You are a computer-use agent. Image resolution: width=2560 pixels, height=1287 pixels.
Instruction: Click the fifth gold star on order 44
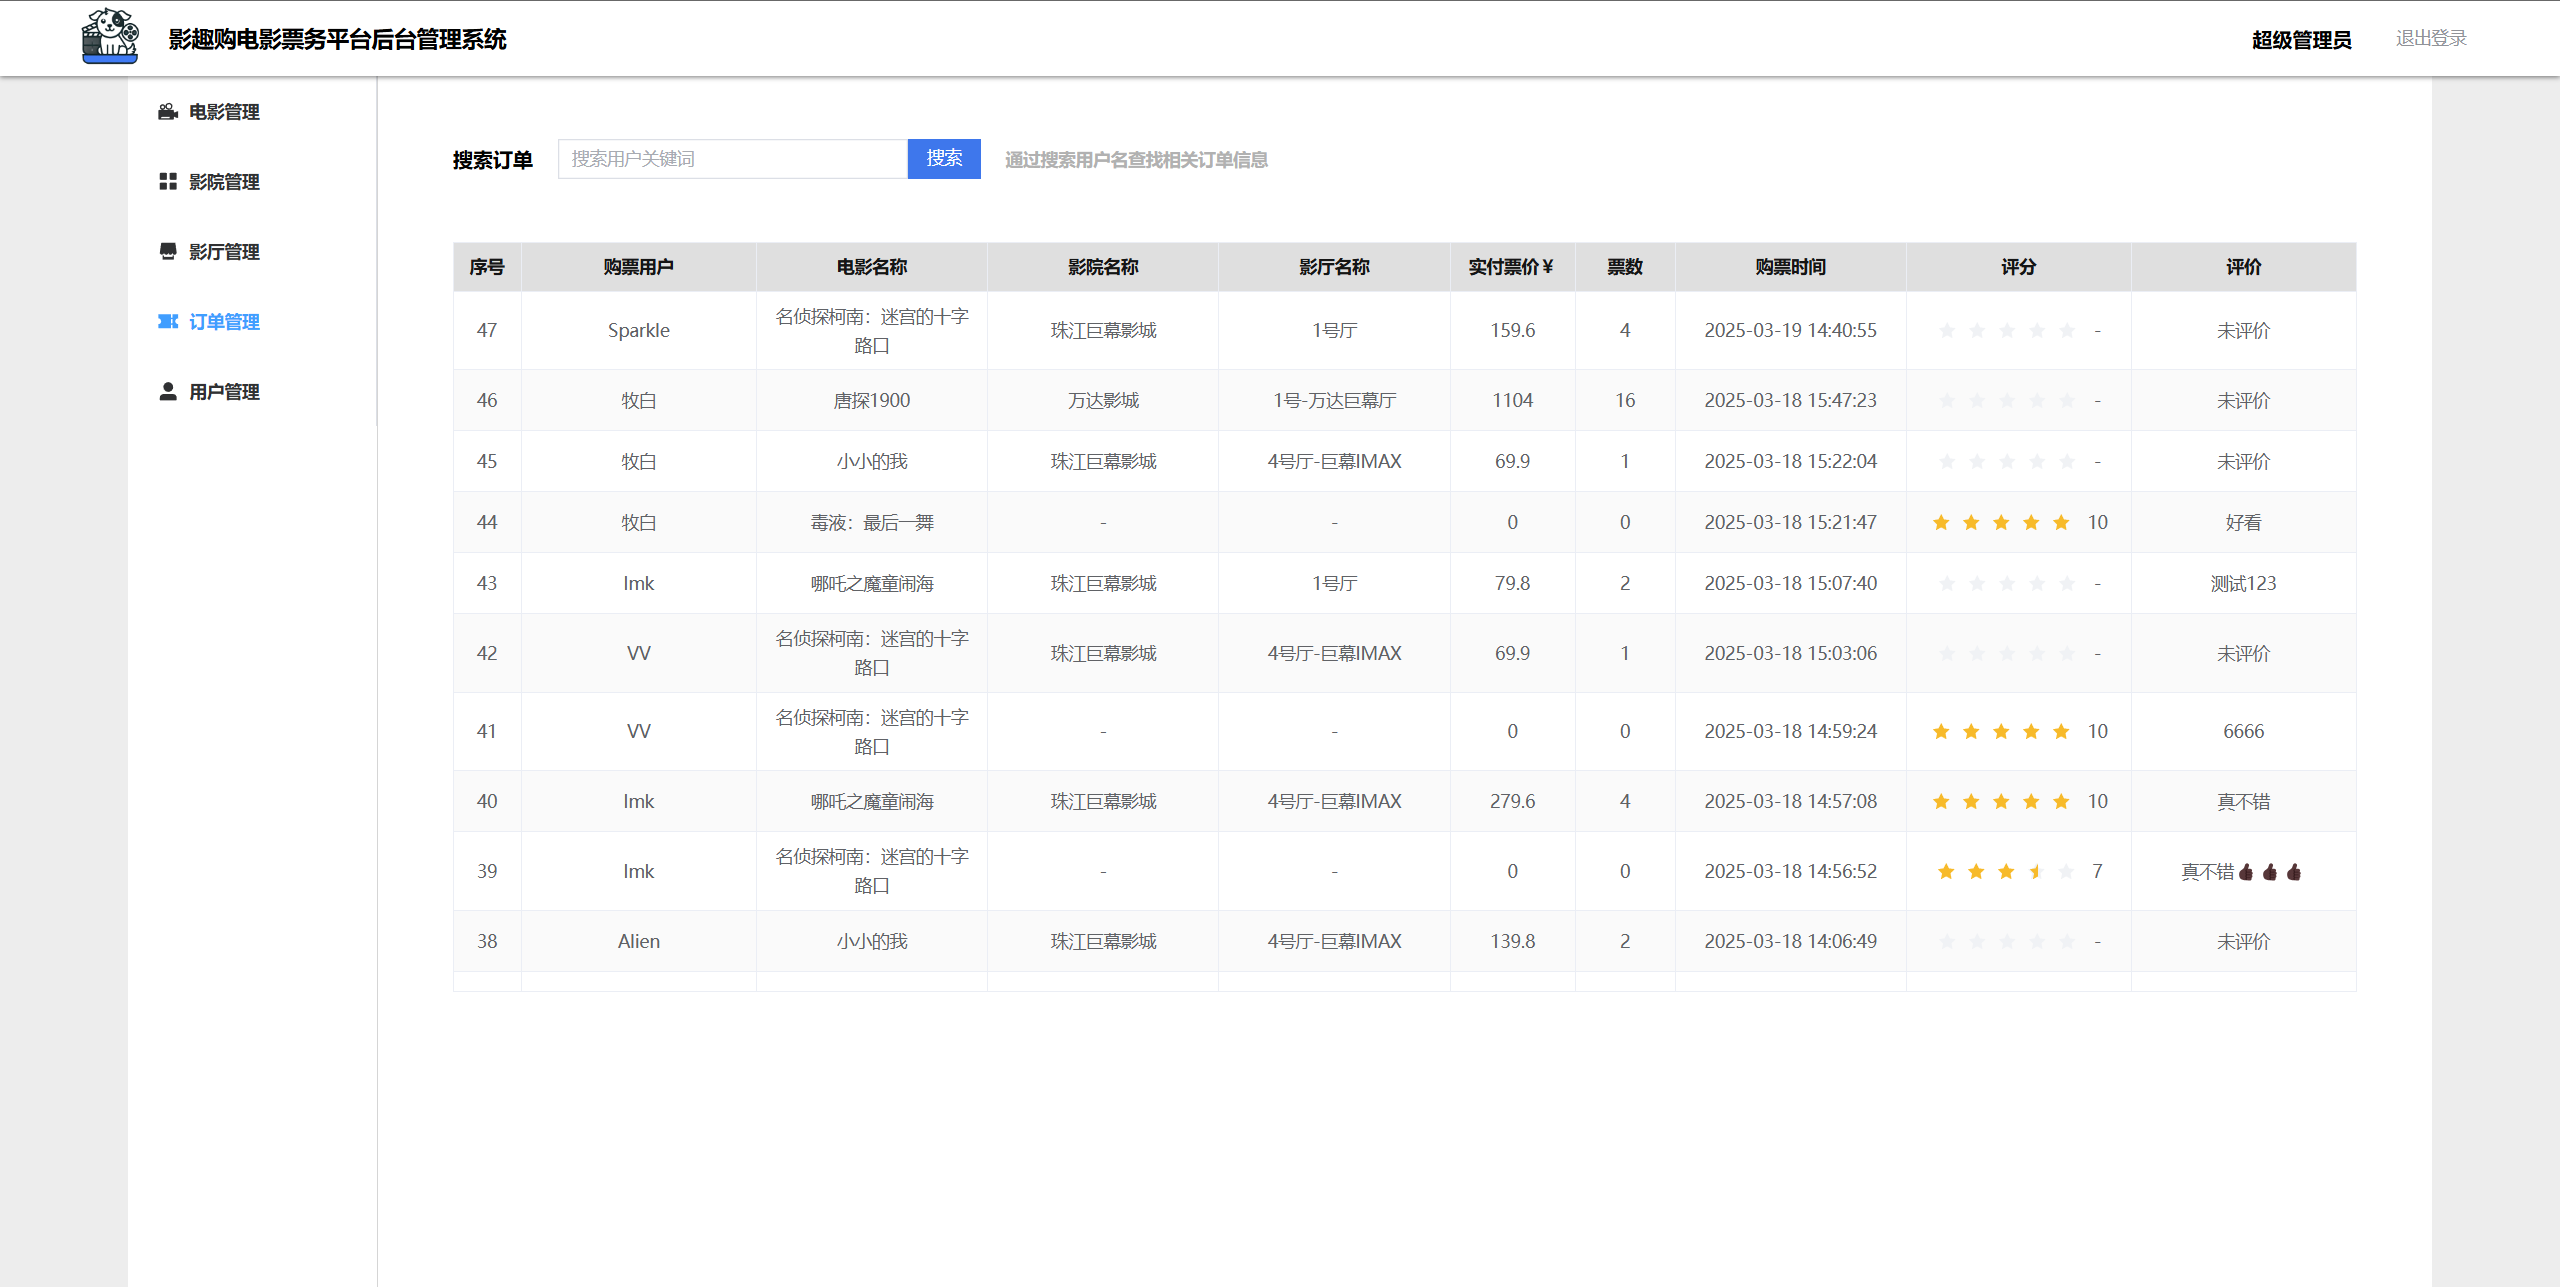click(x=2061, y=521)
